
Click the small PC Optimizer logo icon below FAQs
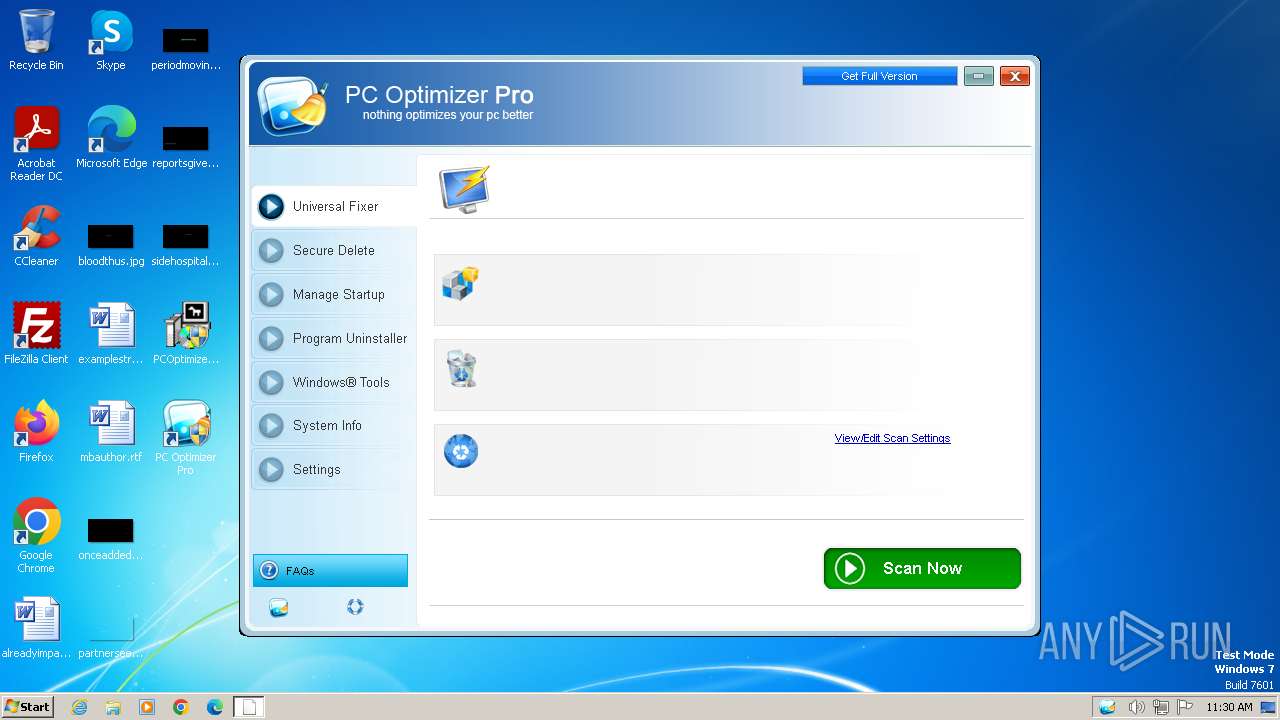[x=279, y=607]
